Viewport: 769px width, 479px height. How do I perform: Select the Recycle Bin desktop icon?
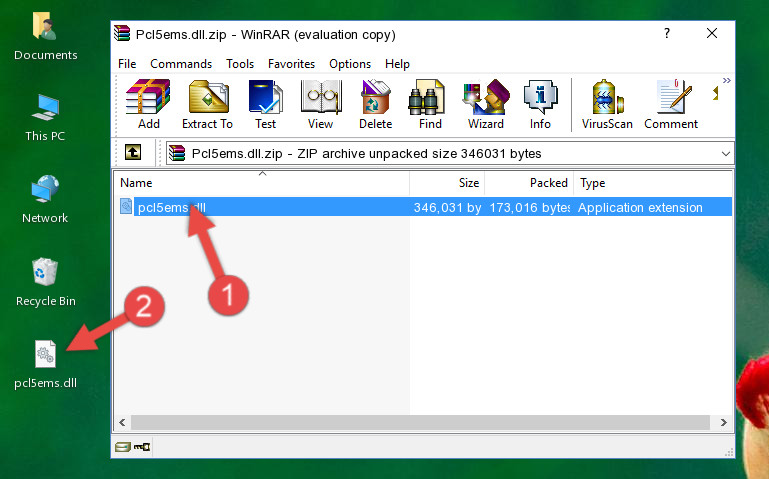45,282
